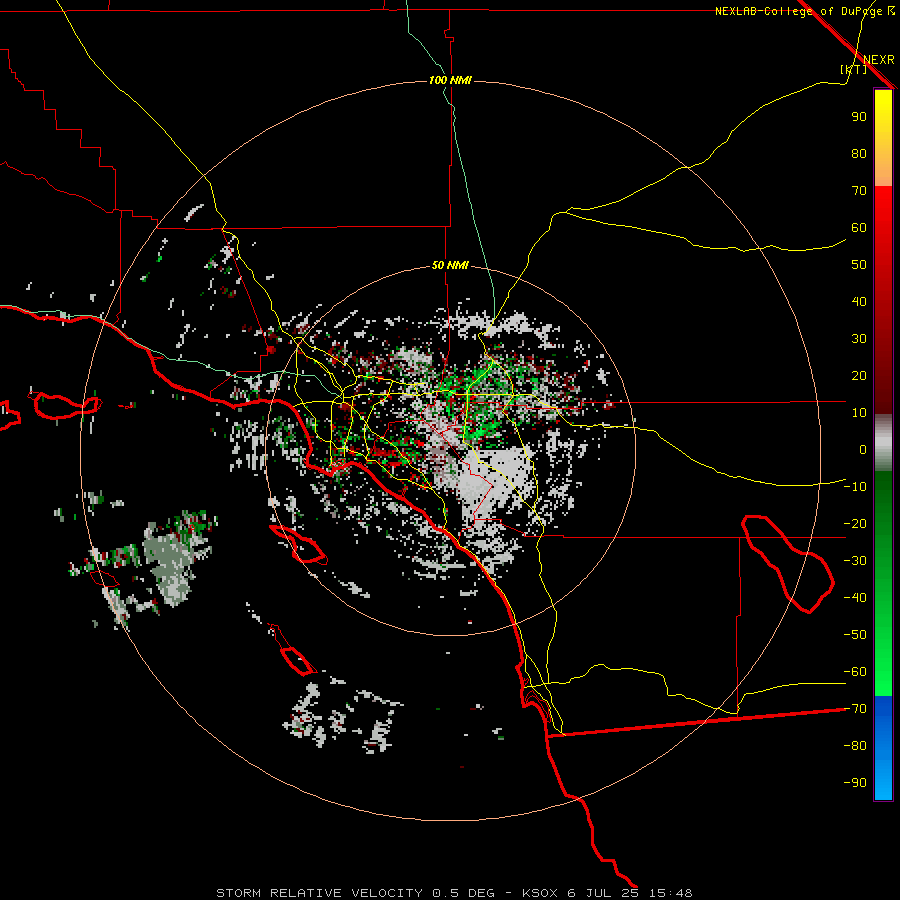Screen dimensions: 900x900
Task: Click the 50 NMI range ring label
Action: tap(450, 265)
